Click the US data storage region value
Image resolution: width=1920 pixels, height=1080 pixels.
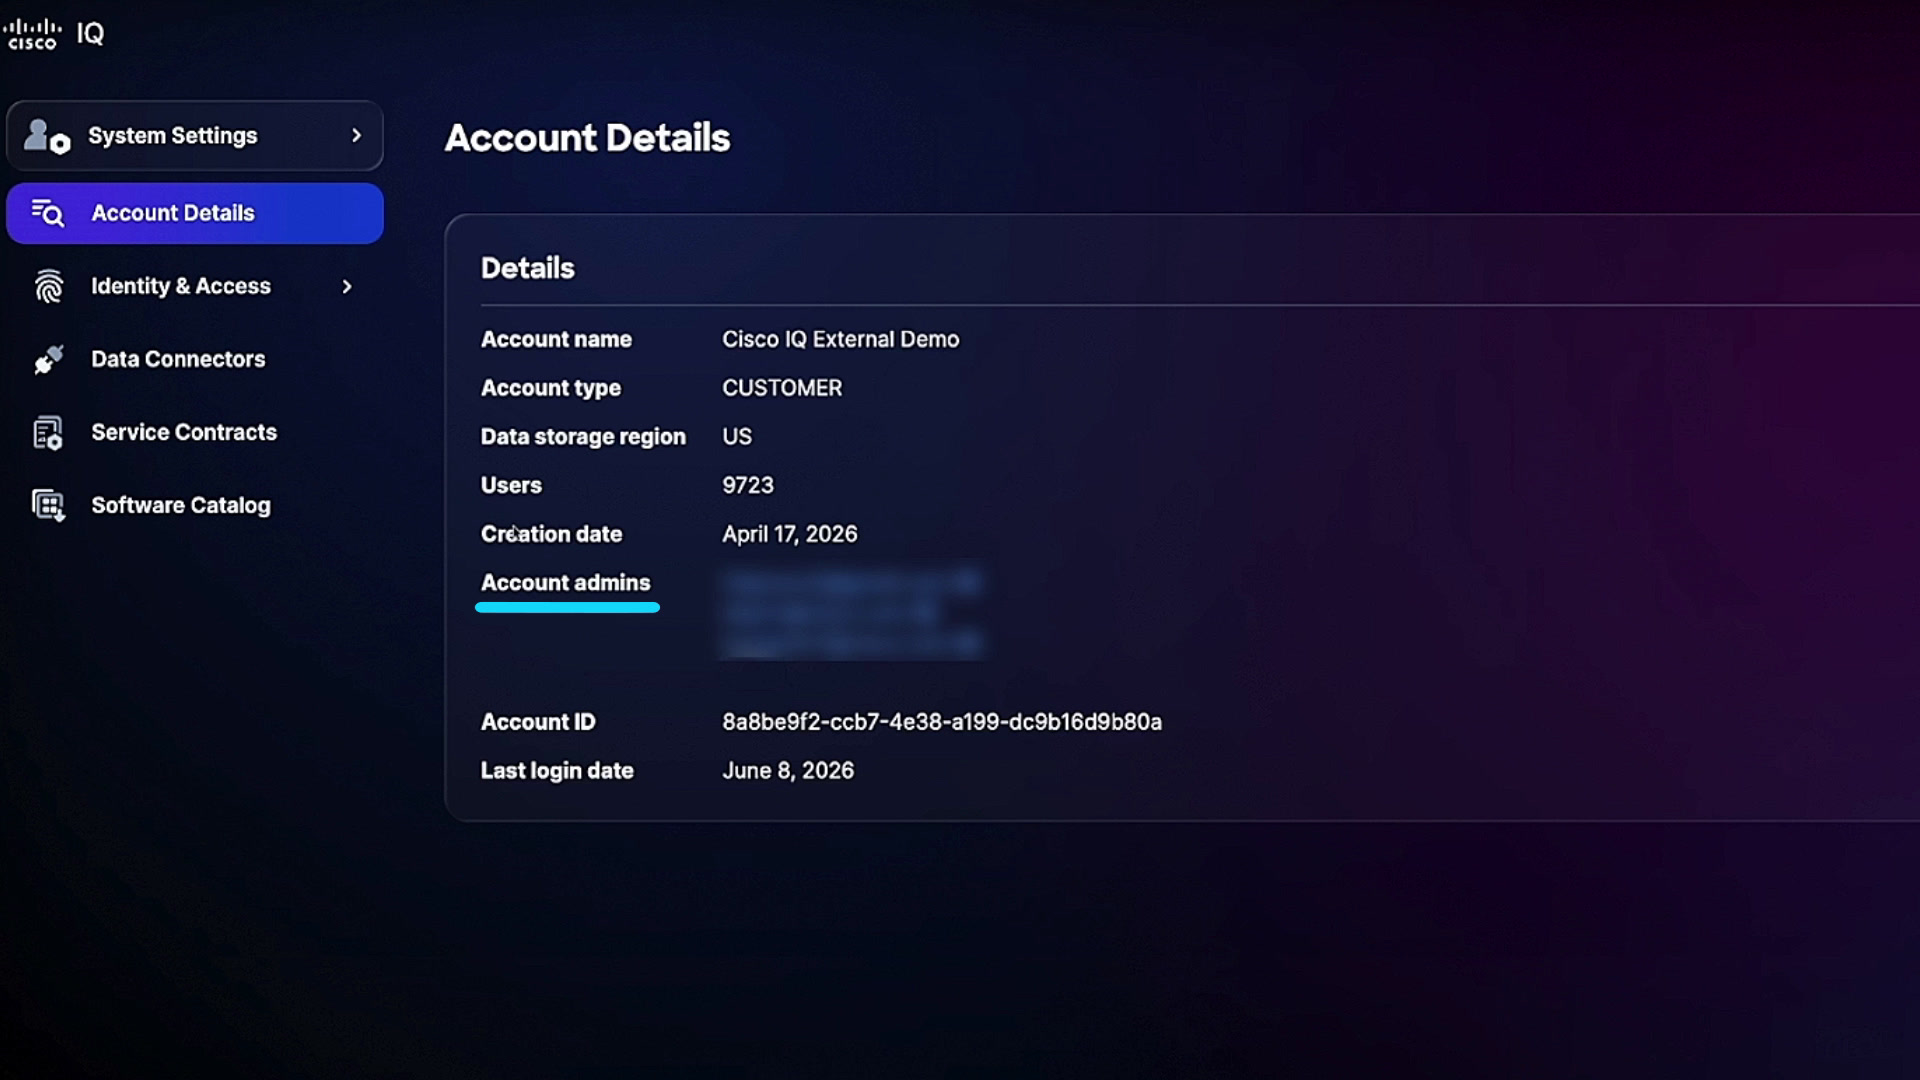tap(737, 437)
